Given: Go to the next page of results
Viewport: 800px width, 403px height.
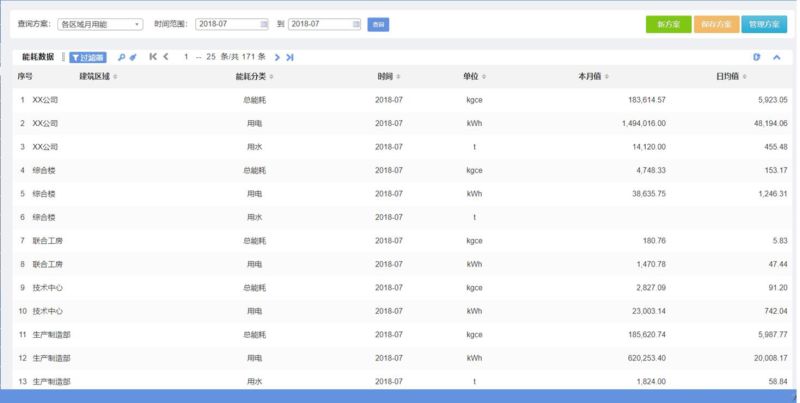Looking at the screenshot, I should tap(277, 57).
